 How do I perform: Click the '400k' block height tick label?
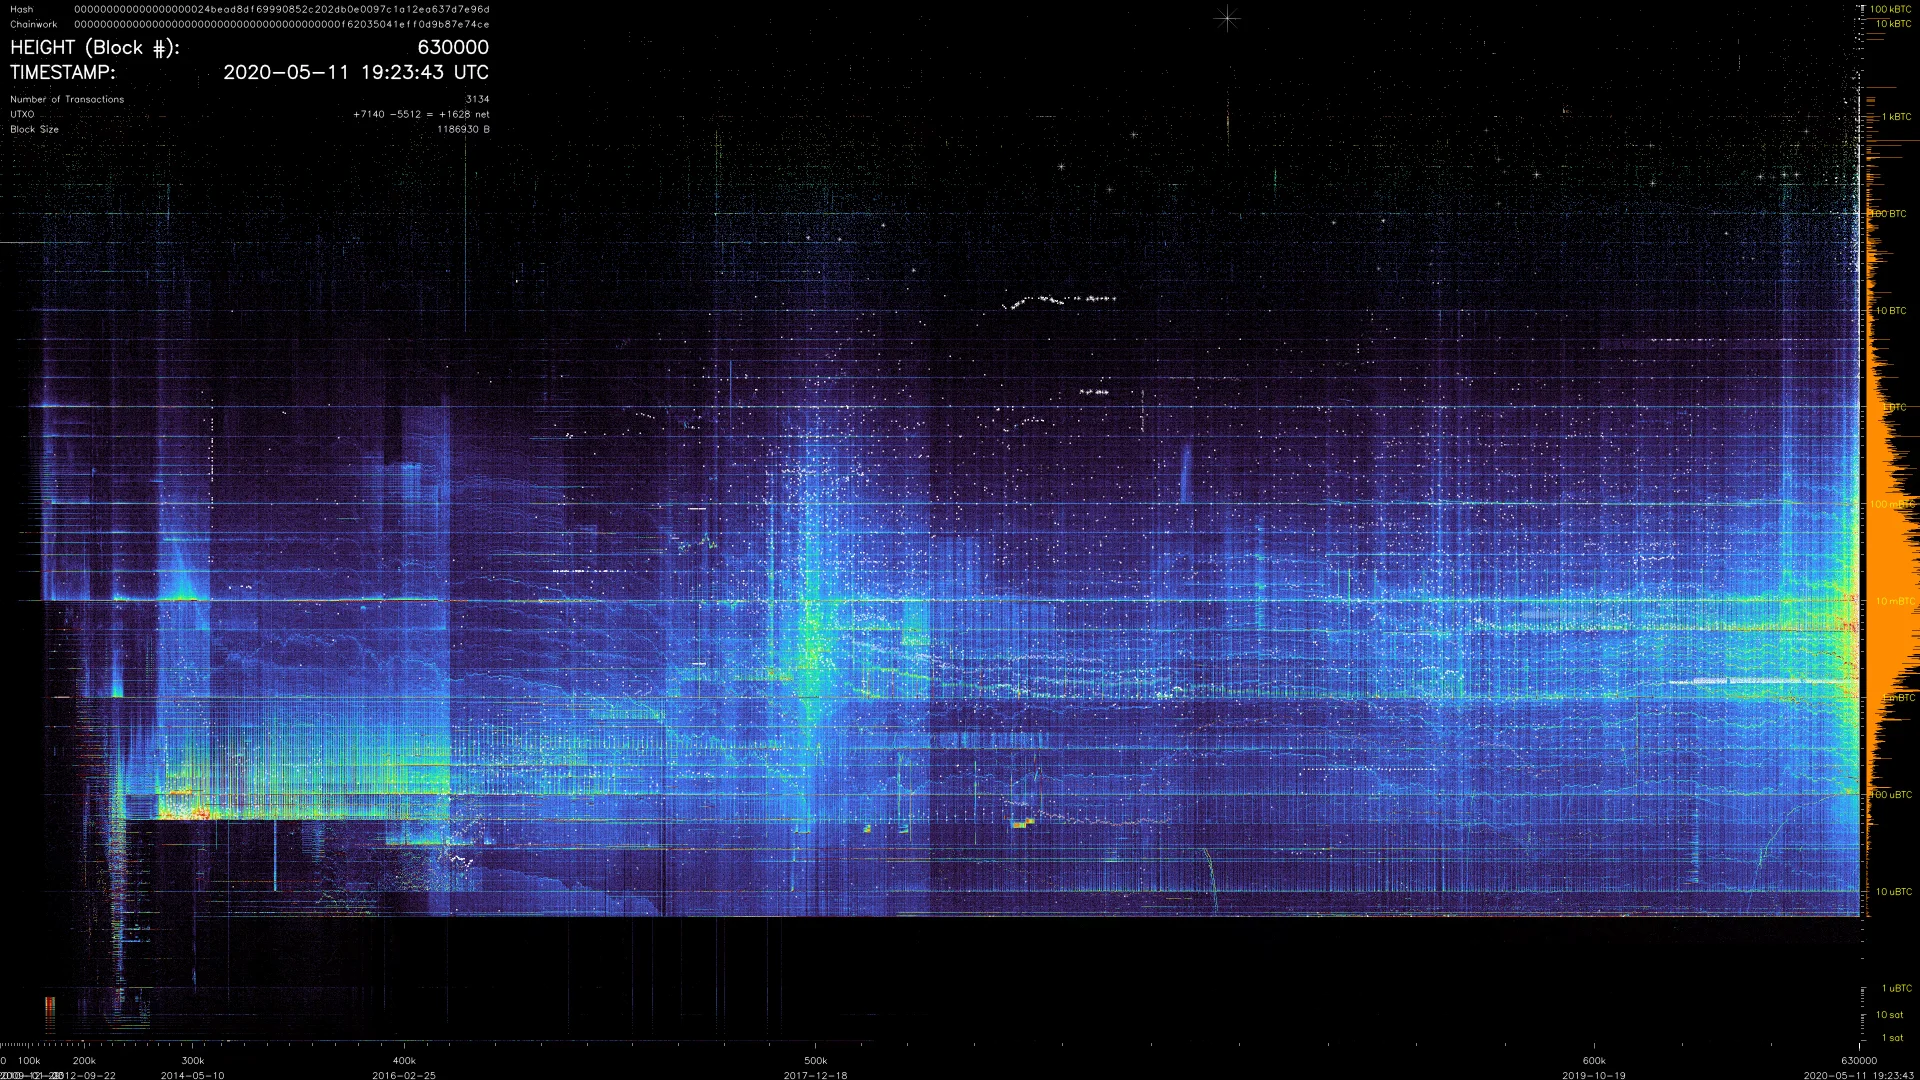click(x=404, y=1061)
